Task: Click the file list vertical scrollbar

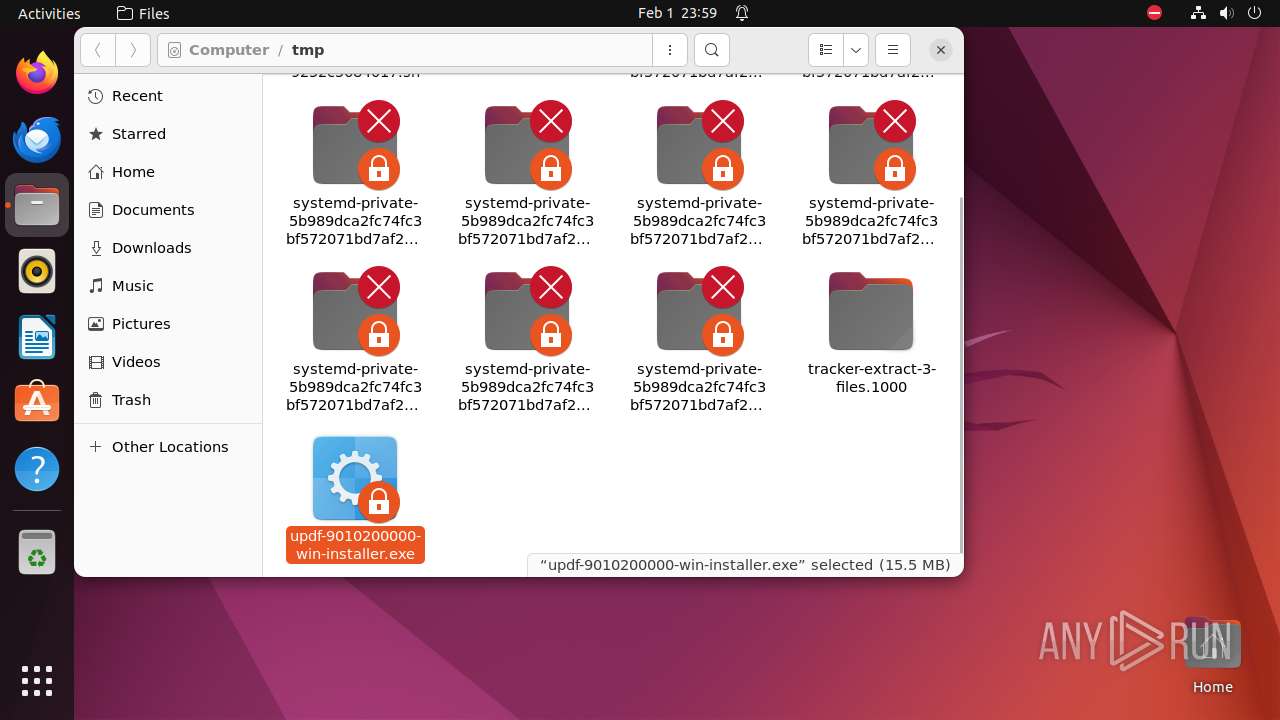Action: [x=960, y=373]
